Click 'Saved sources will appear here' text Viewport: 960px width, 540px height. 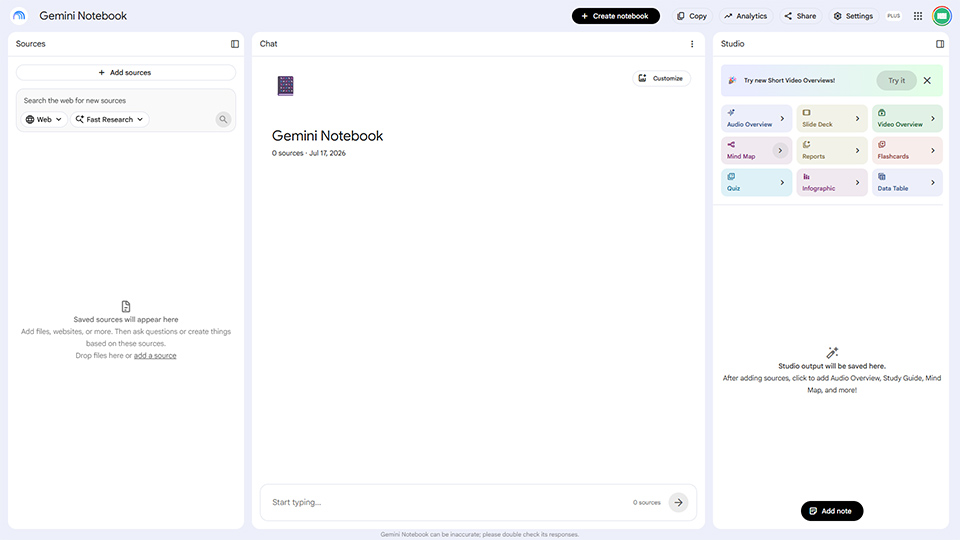[x=126, y=320]
